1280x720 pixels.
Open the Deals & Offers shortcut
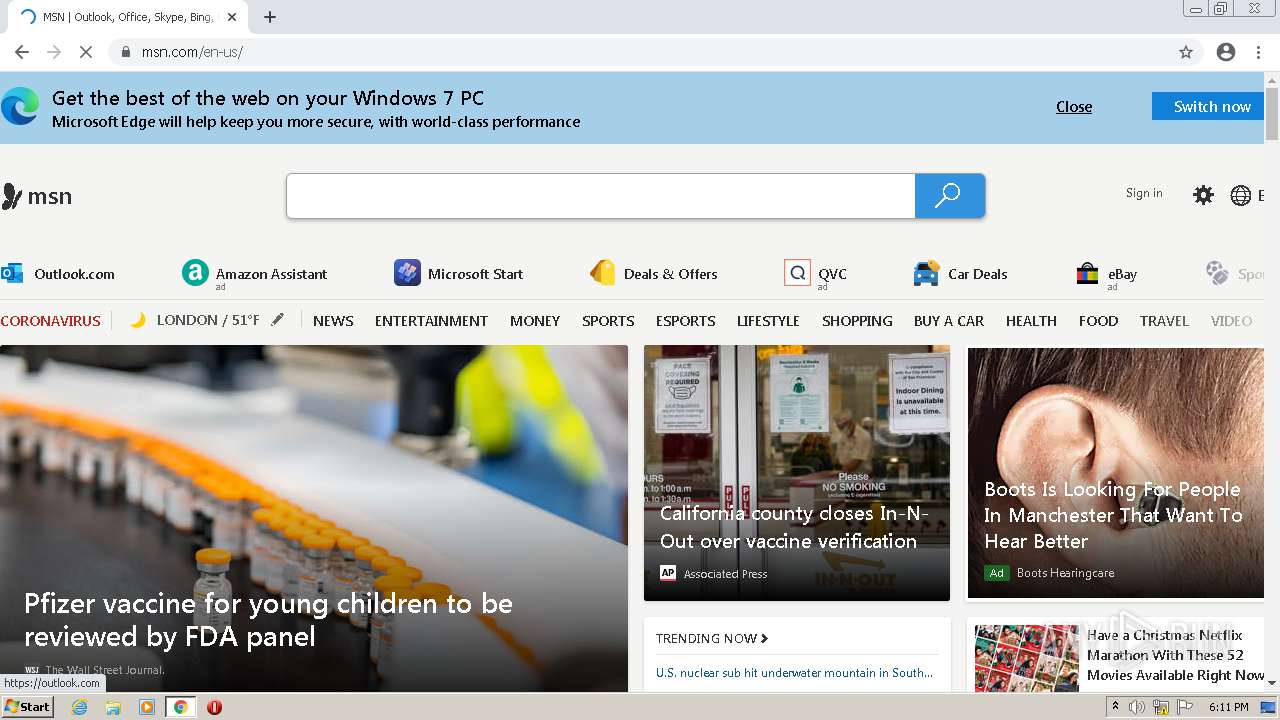click(654, 274)
